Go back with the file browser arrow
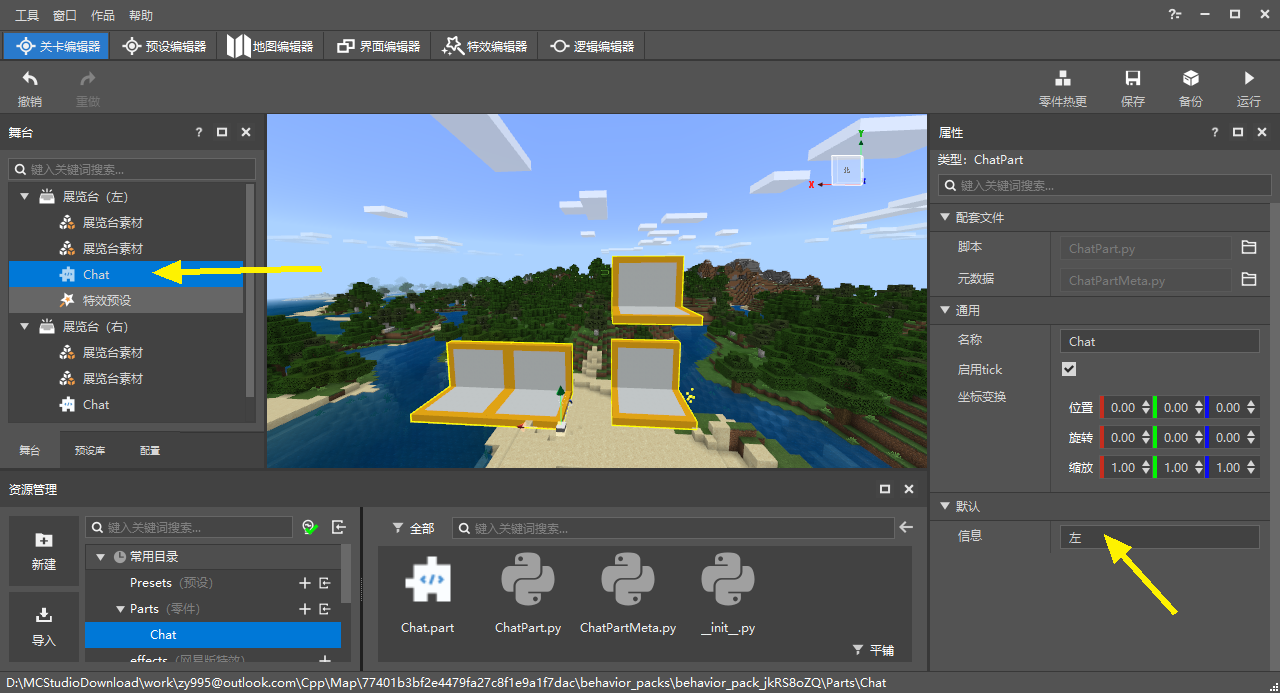This screenshot has height=693, width=1280. click(907, 527)
